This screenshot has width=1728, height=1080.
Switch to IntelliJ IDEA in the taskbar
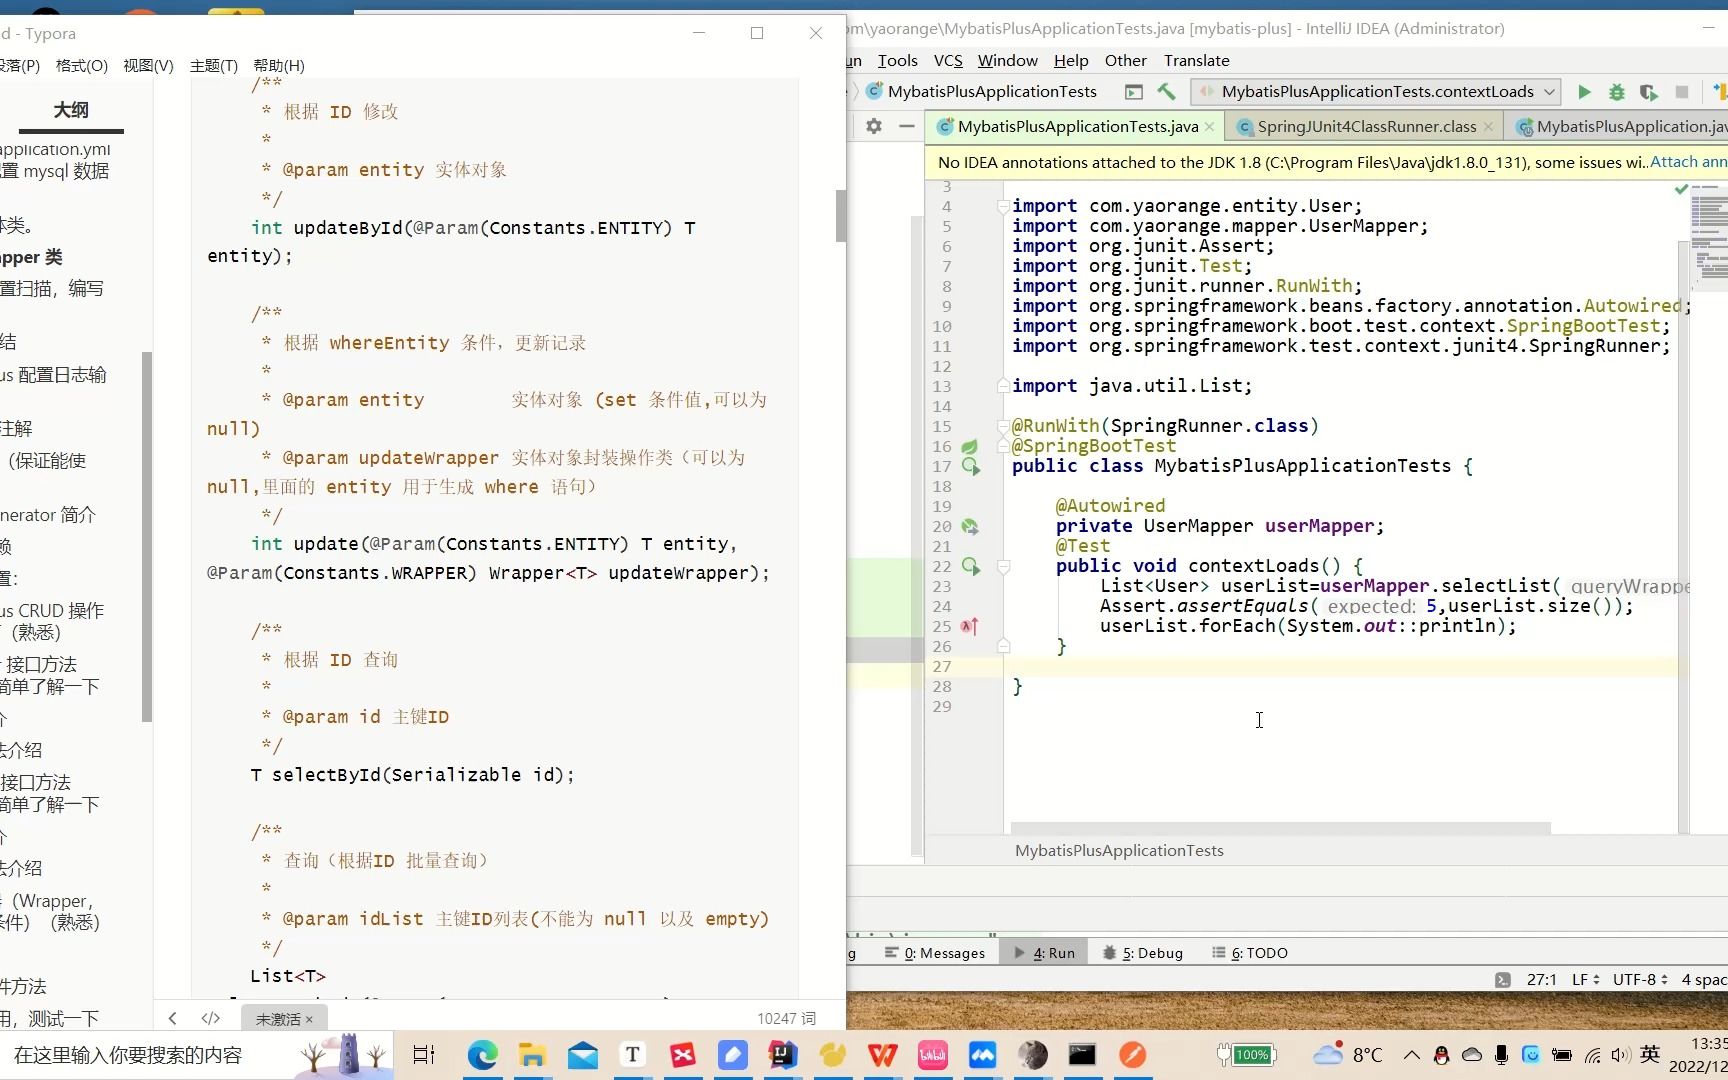coord(782,1055)
